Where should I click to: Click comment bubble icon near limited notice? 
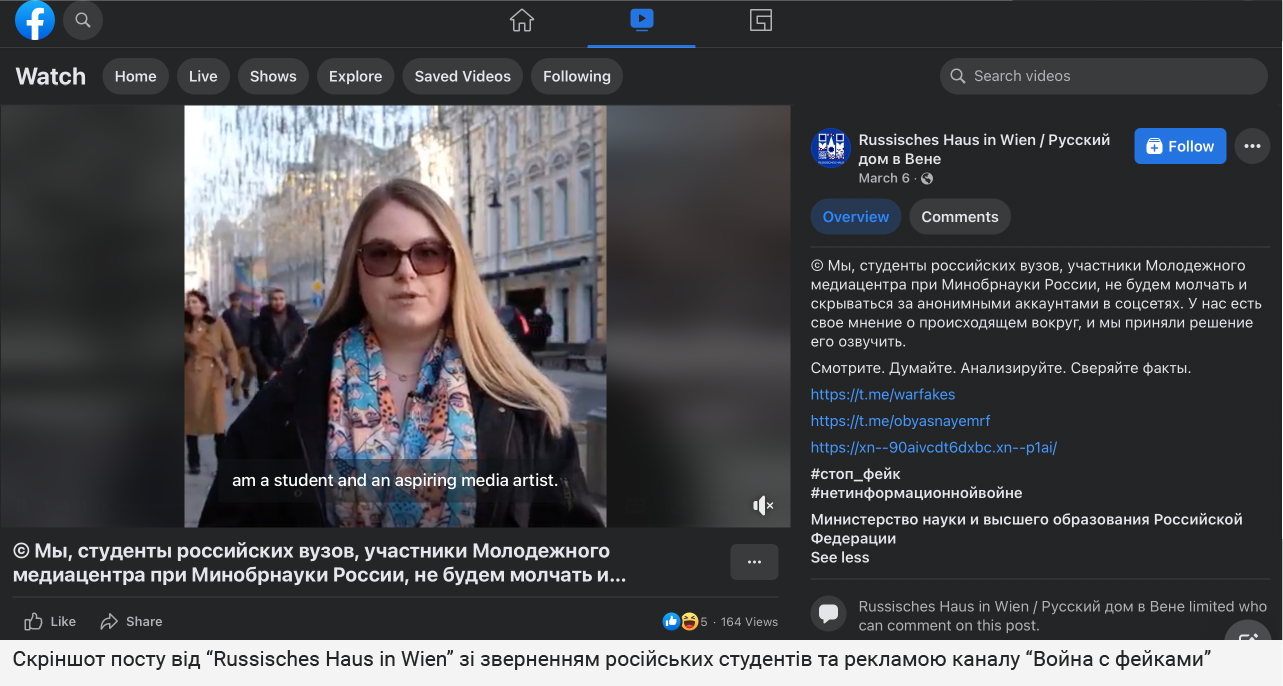coord(828,612)
